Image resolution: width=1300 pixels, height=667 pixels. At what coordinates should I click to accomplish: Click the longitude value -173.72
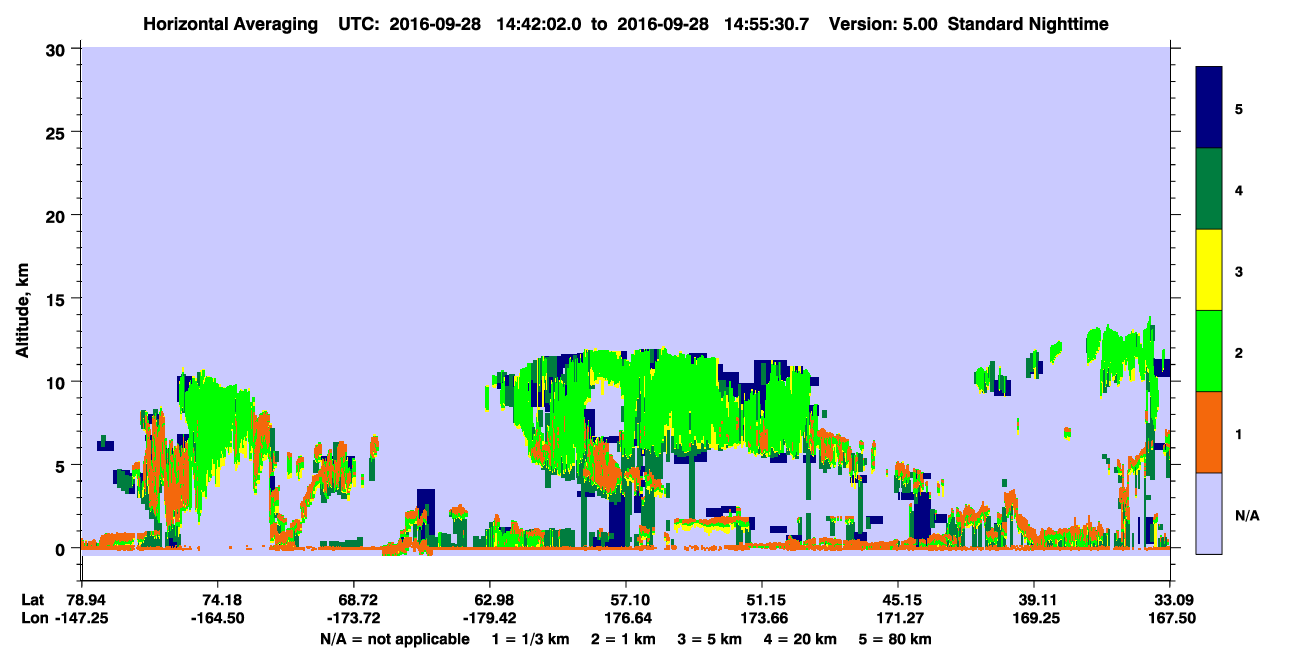click(353, 618)
